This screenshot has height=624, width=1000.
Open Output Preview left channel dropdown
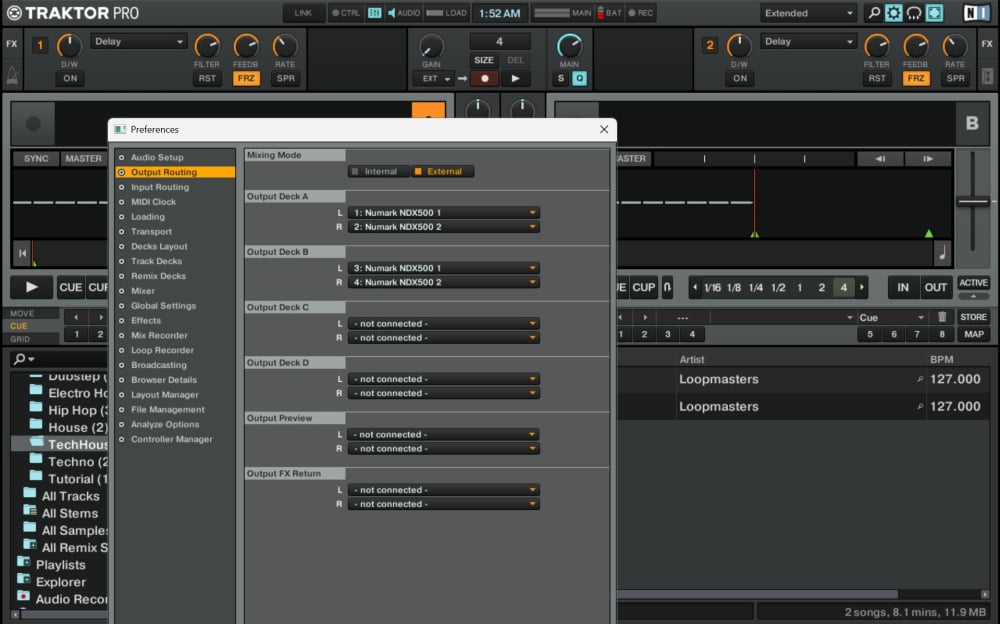[444, 435]
